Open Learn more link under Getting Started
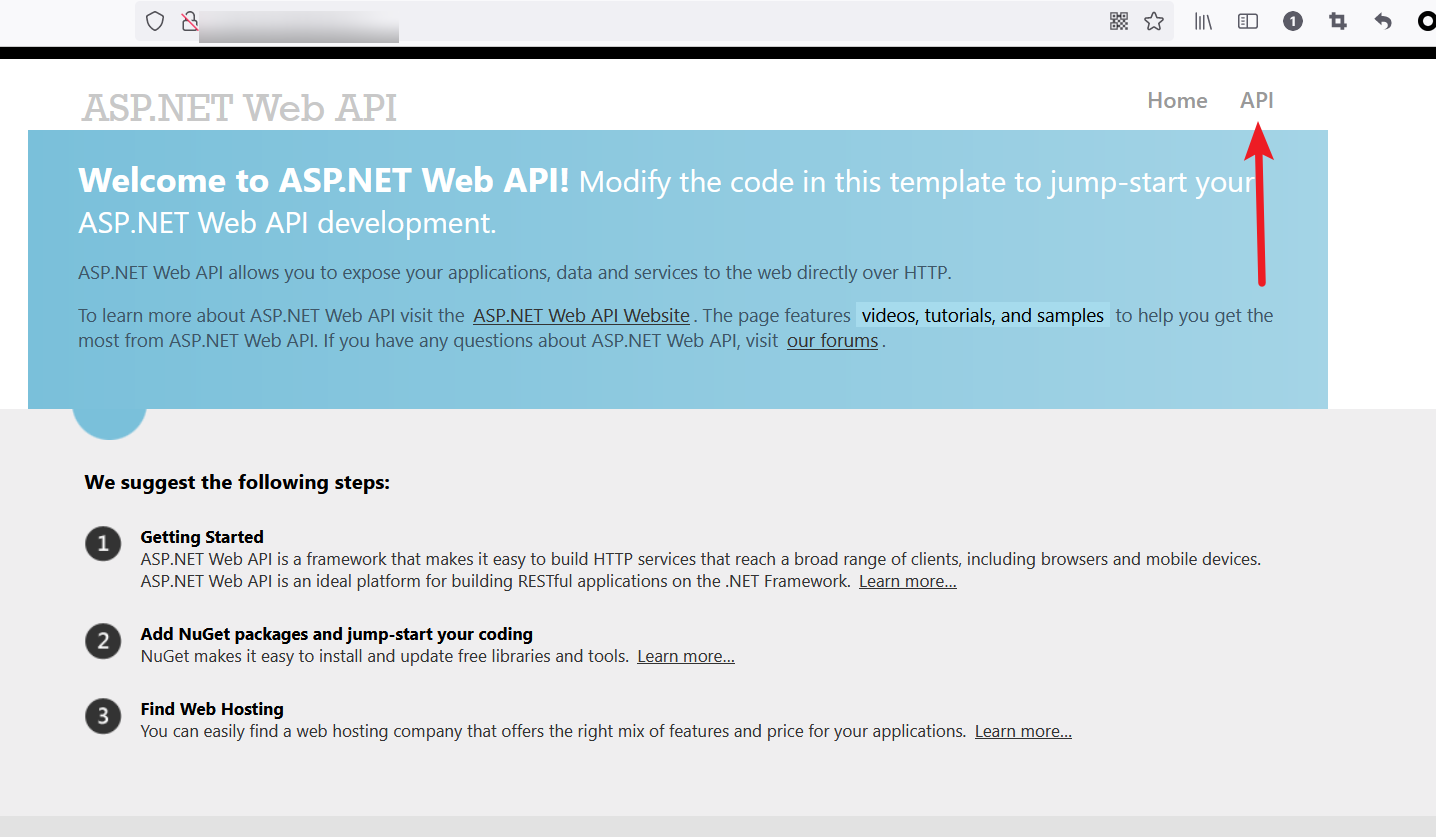 pyautogui.click(x=907, y=581)
